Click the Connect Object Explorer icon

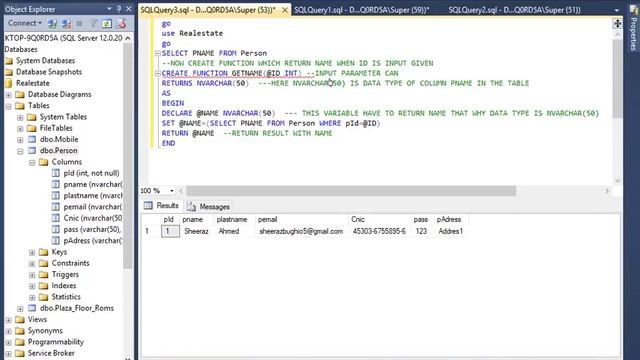(x=52, y=24)
